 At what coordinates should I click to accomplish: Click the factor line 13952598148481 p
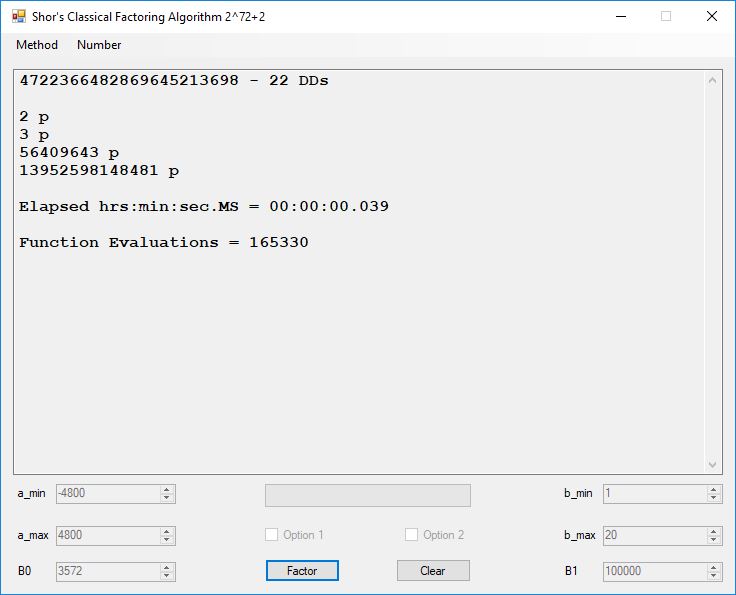click(x=99, y=170)
